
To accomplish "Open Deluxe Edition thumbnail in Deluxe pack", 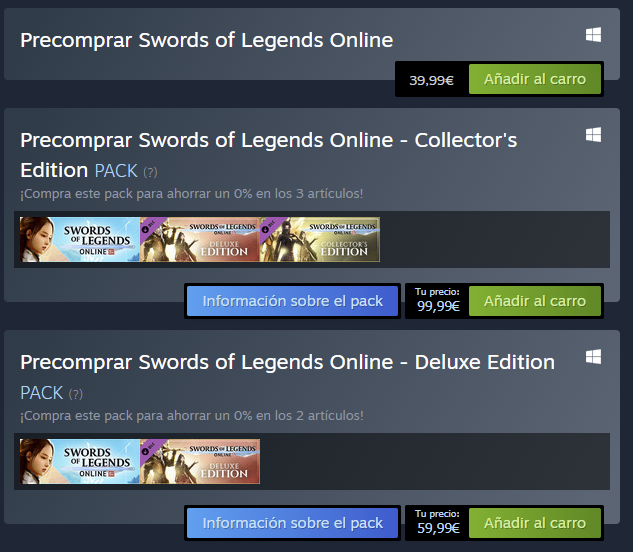I will click(x=200, y=461).
